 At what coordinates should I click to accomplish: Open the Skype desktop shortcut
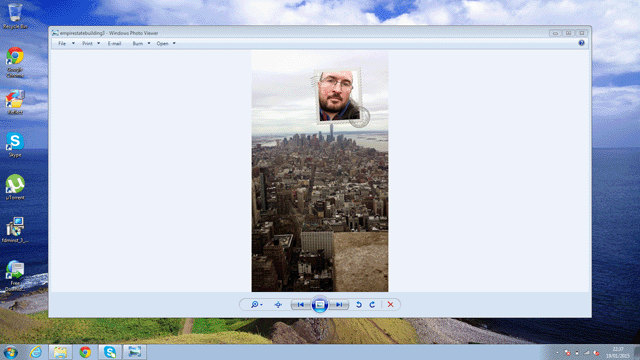(15, 145)
